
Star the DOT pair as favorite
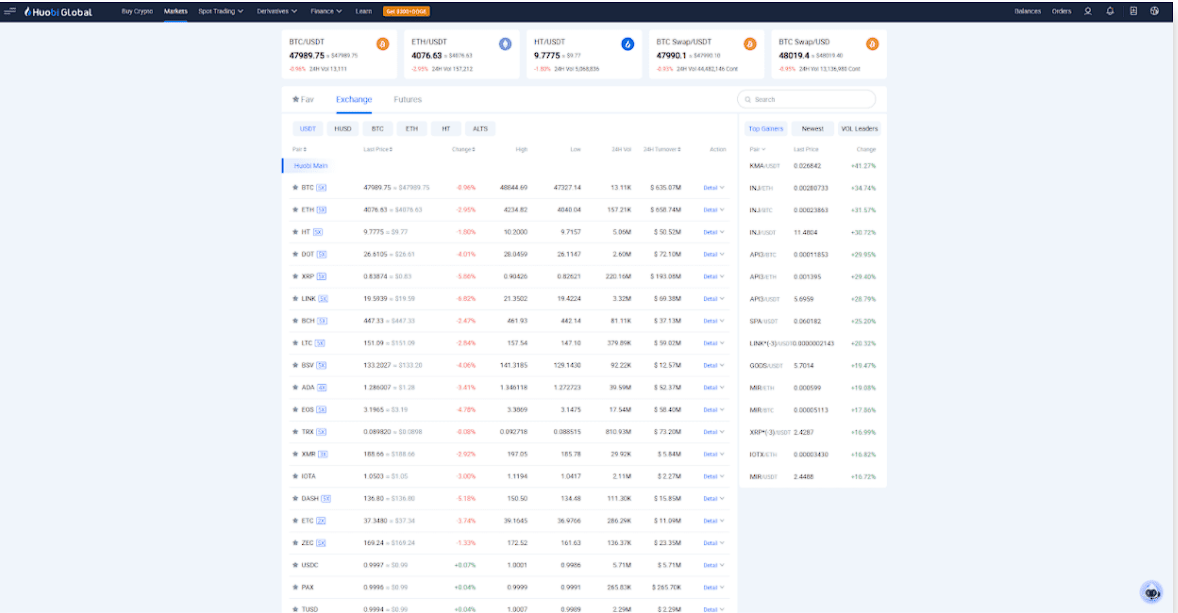tap(295, 254)
